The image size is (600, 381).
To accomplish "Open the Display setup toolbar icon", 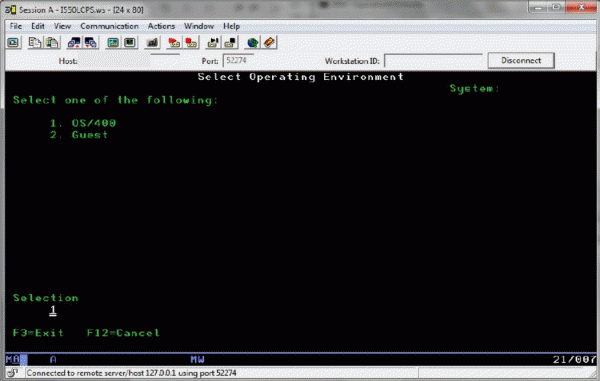I will click(x=113, y=42).
